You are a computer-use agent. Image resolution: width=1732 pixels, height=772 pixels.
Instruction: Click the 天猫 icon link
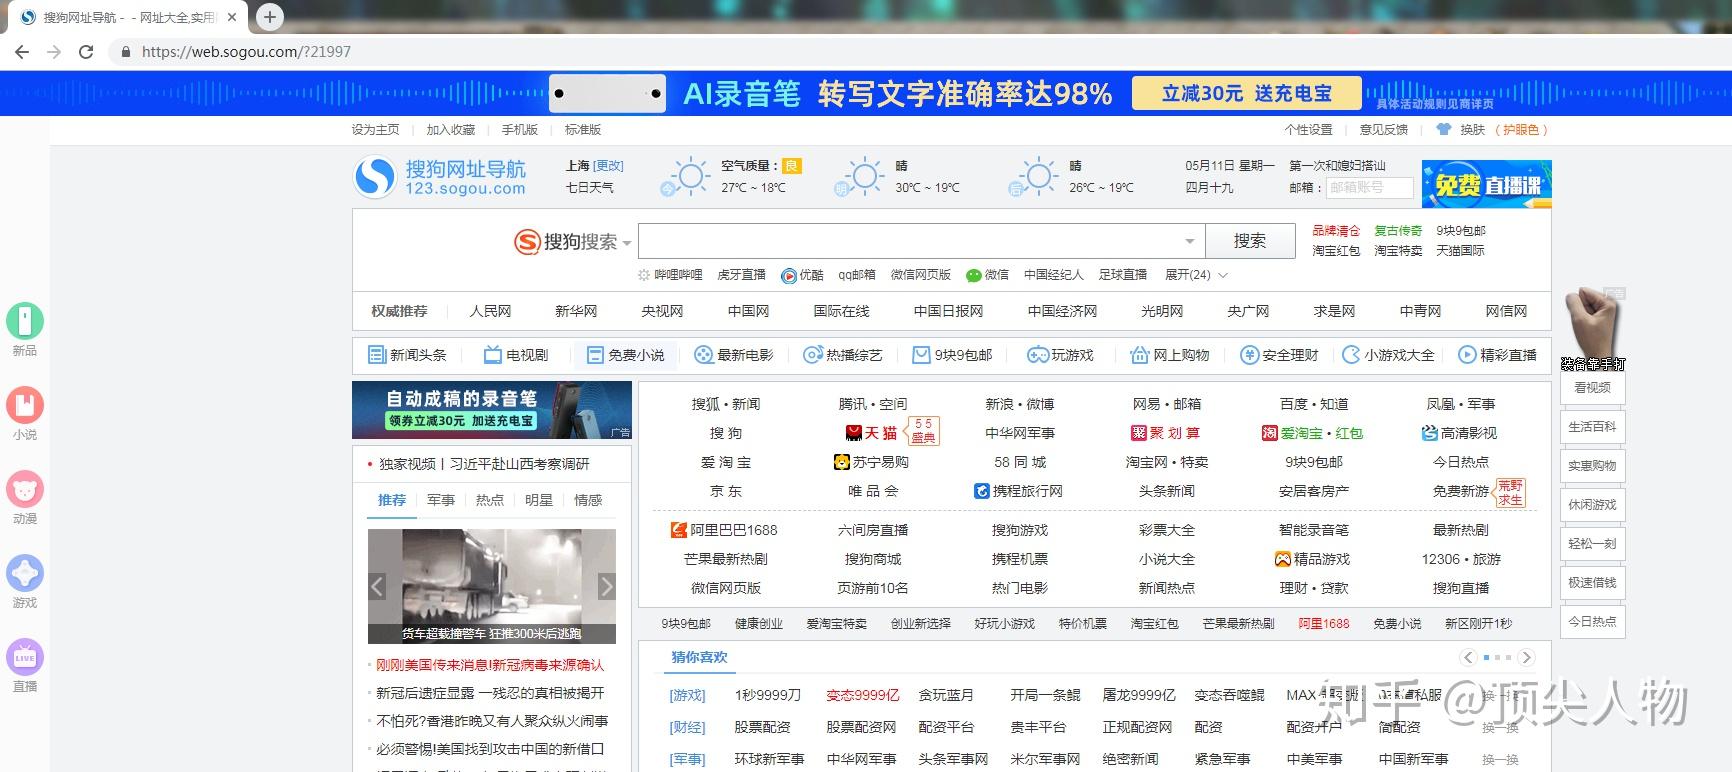click(854, 433)
